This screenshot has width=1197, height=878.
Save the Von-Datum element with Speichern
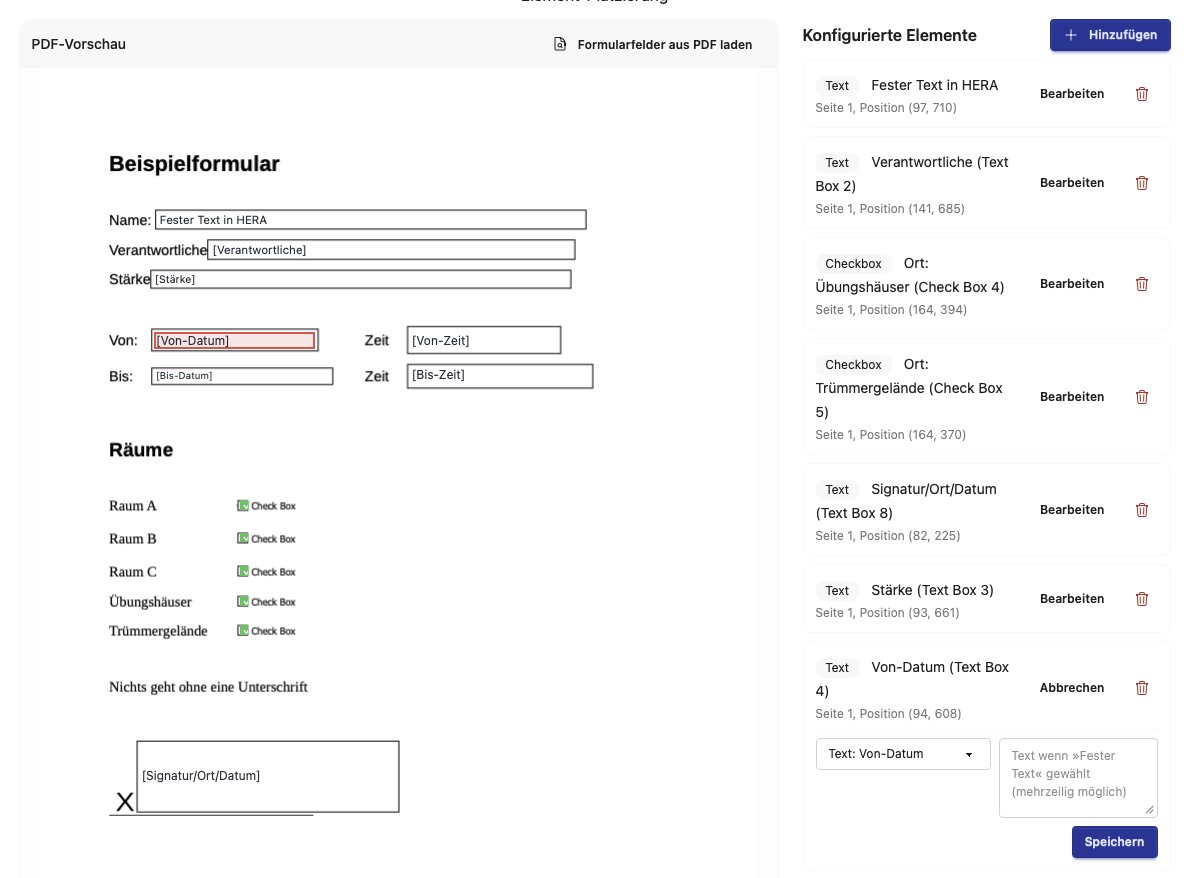coord(1115,842)
